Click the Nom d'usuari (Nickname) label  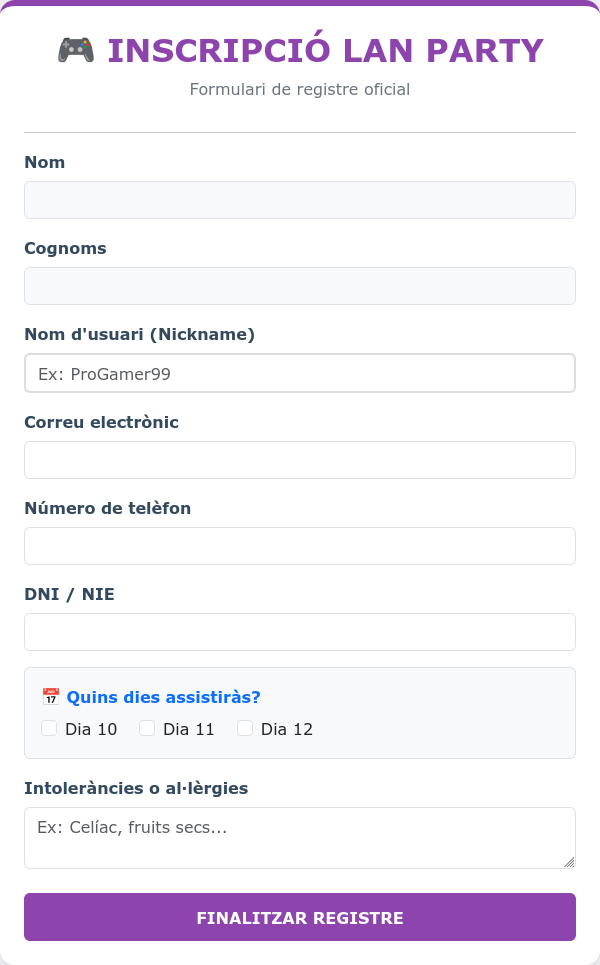tap(139, 334)
